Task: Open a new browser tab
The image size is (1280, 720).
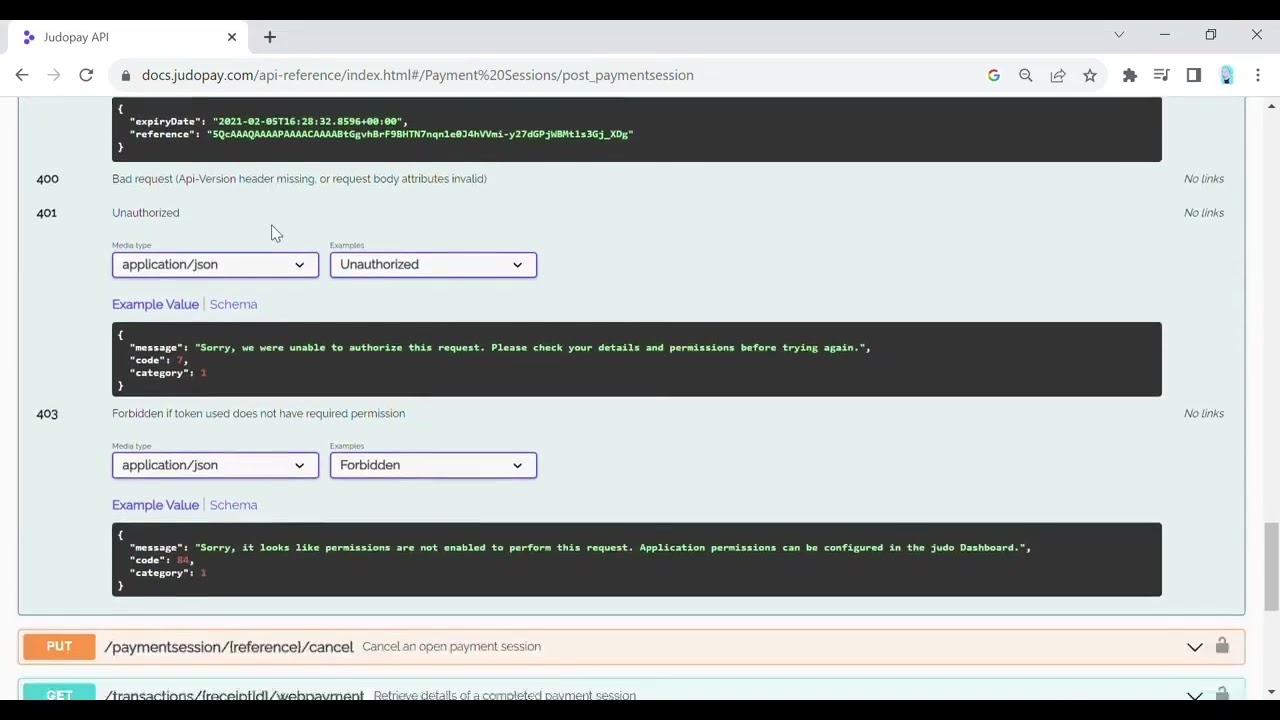Action: pyautogui.click(x=269, y=37)
